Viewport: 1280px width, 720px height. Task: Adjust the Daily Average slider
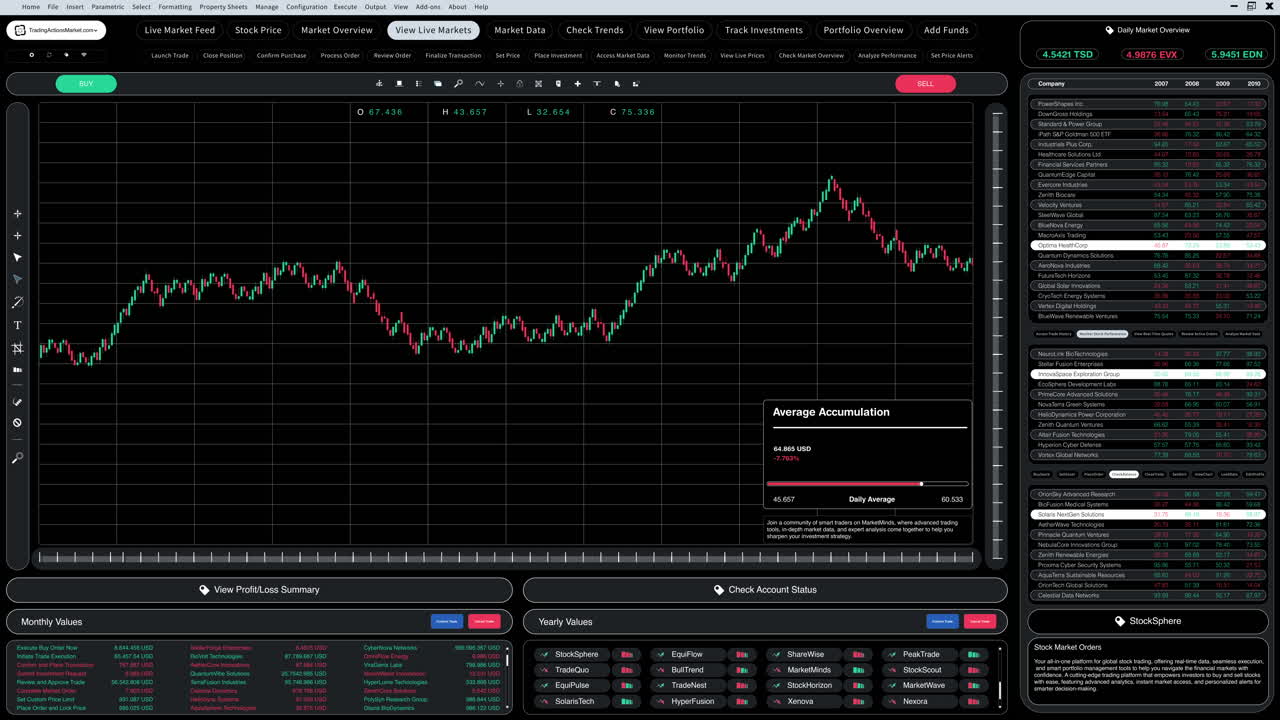click(x=920, y=483)
